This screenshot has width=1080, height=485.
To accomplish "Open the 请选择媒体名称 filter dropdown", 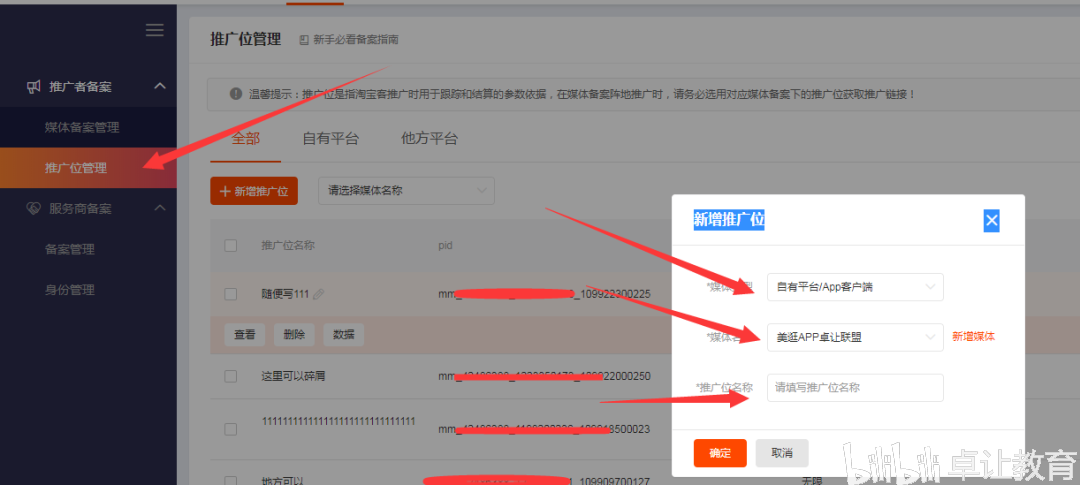I will 406,191.
